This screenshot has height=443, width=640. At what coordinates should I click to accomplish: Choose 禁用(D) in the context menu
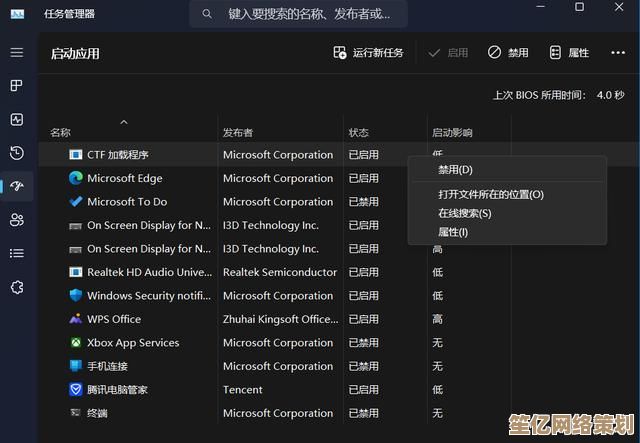455,170
